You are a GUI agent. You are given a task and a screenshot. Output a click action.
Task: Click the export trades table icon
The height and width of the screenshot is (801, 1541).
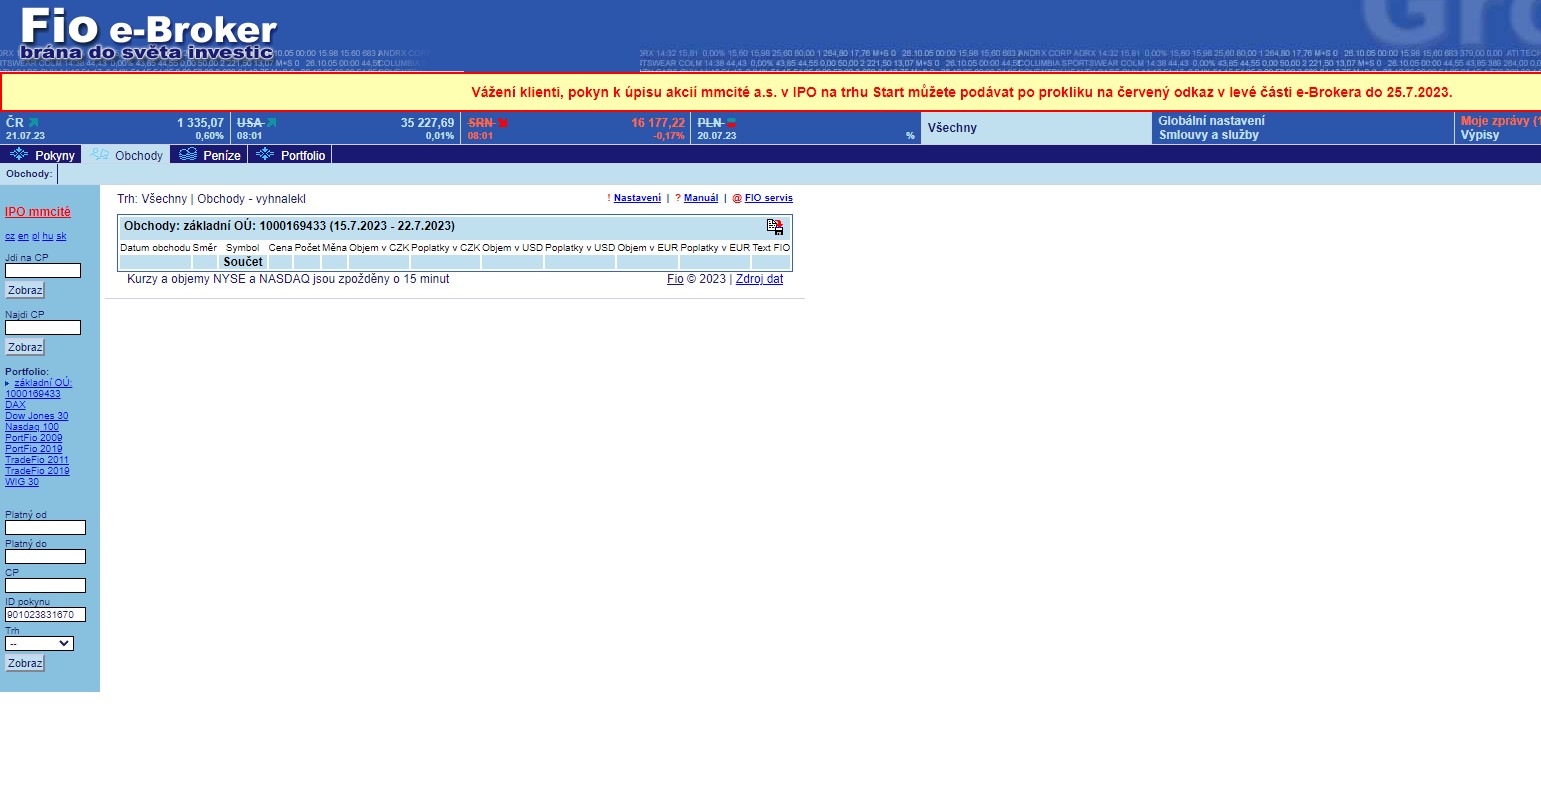tap(775, 227)
